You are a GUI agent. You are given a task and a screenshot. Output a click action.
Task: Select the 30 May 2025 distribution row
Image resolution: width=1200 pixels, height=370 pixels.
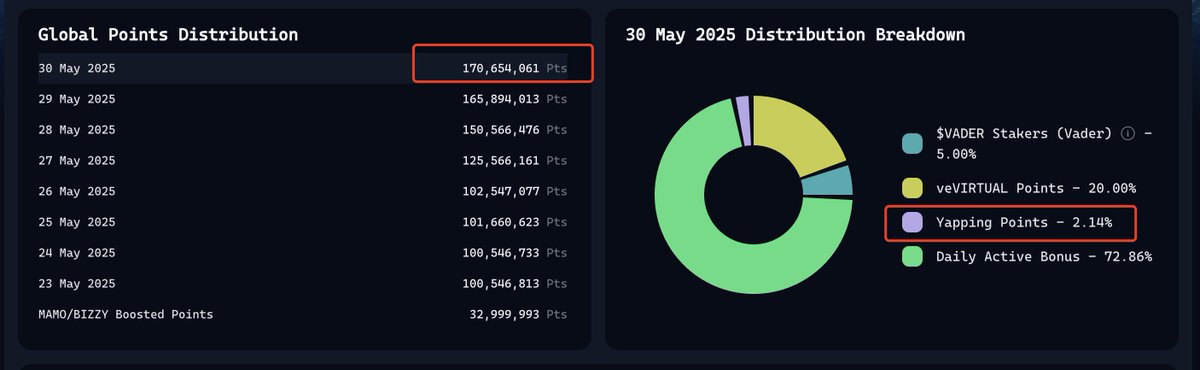click(x=303, y=68)
